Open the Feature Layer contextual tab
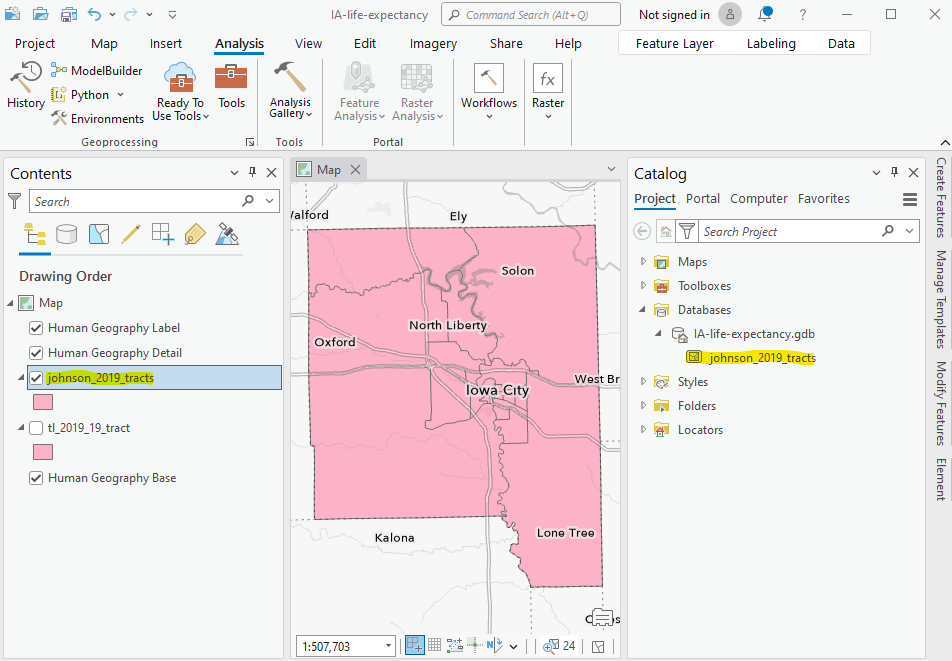The width and height of the screenshot is (952, 661). tap(675, 44)
